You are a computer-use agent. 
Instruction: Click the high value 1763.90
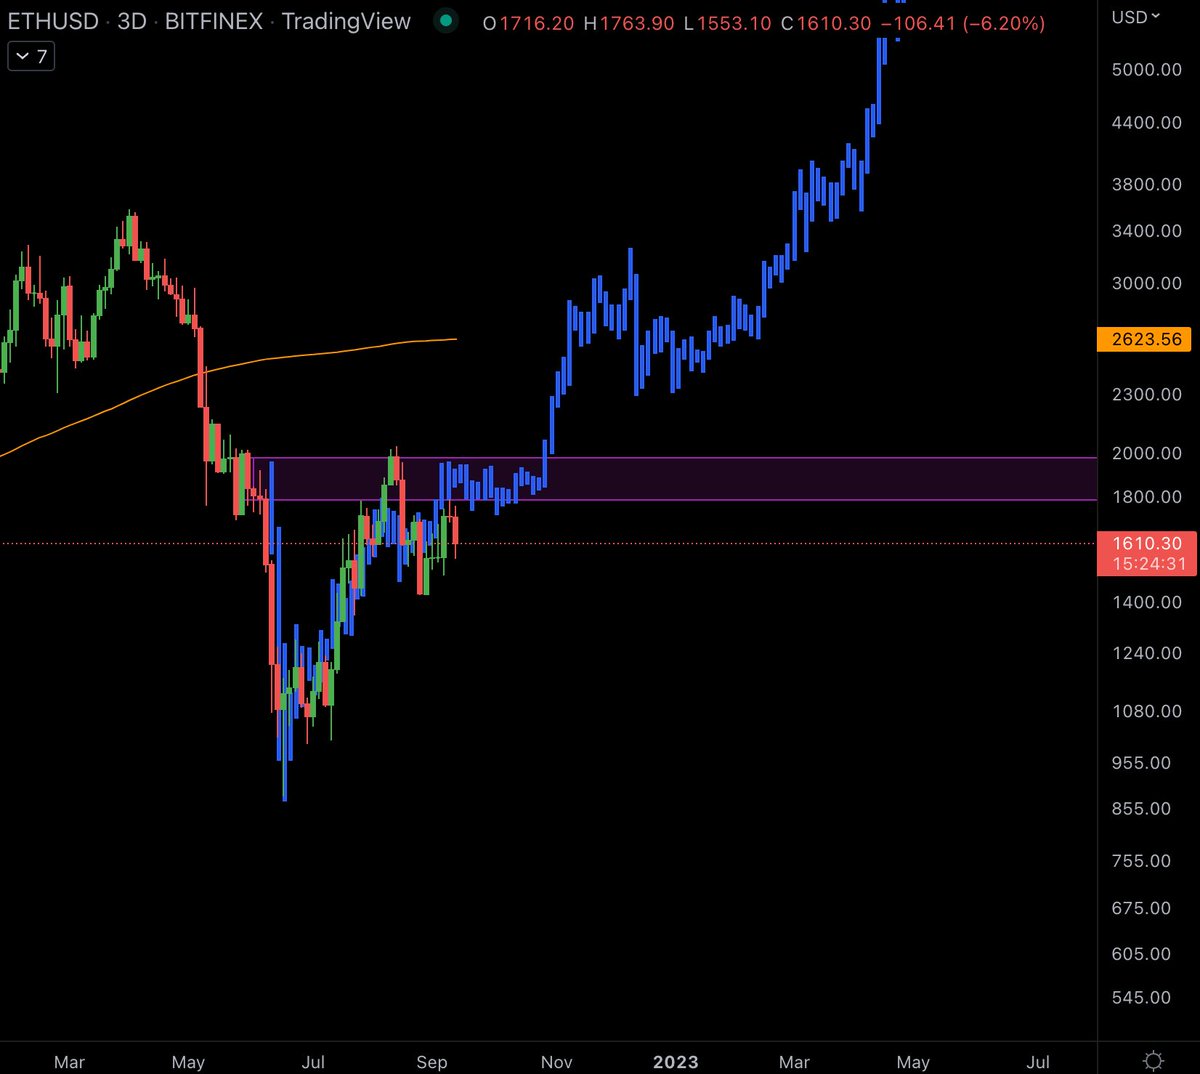coord(636,23)
